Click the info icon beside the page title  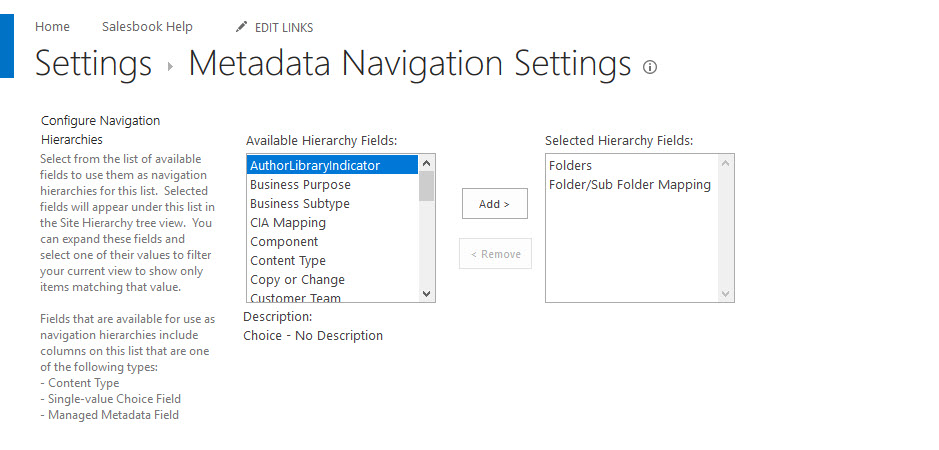(x=650, y=67)
